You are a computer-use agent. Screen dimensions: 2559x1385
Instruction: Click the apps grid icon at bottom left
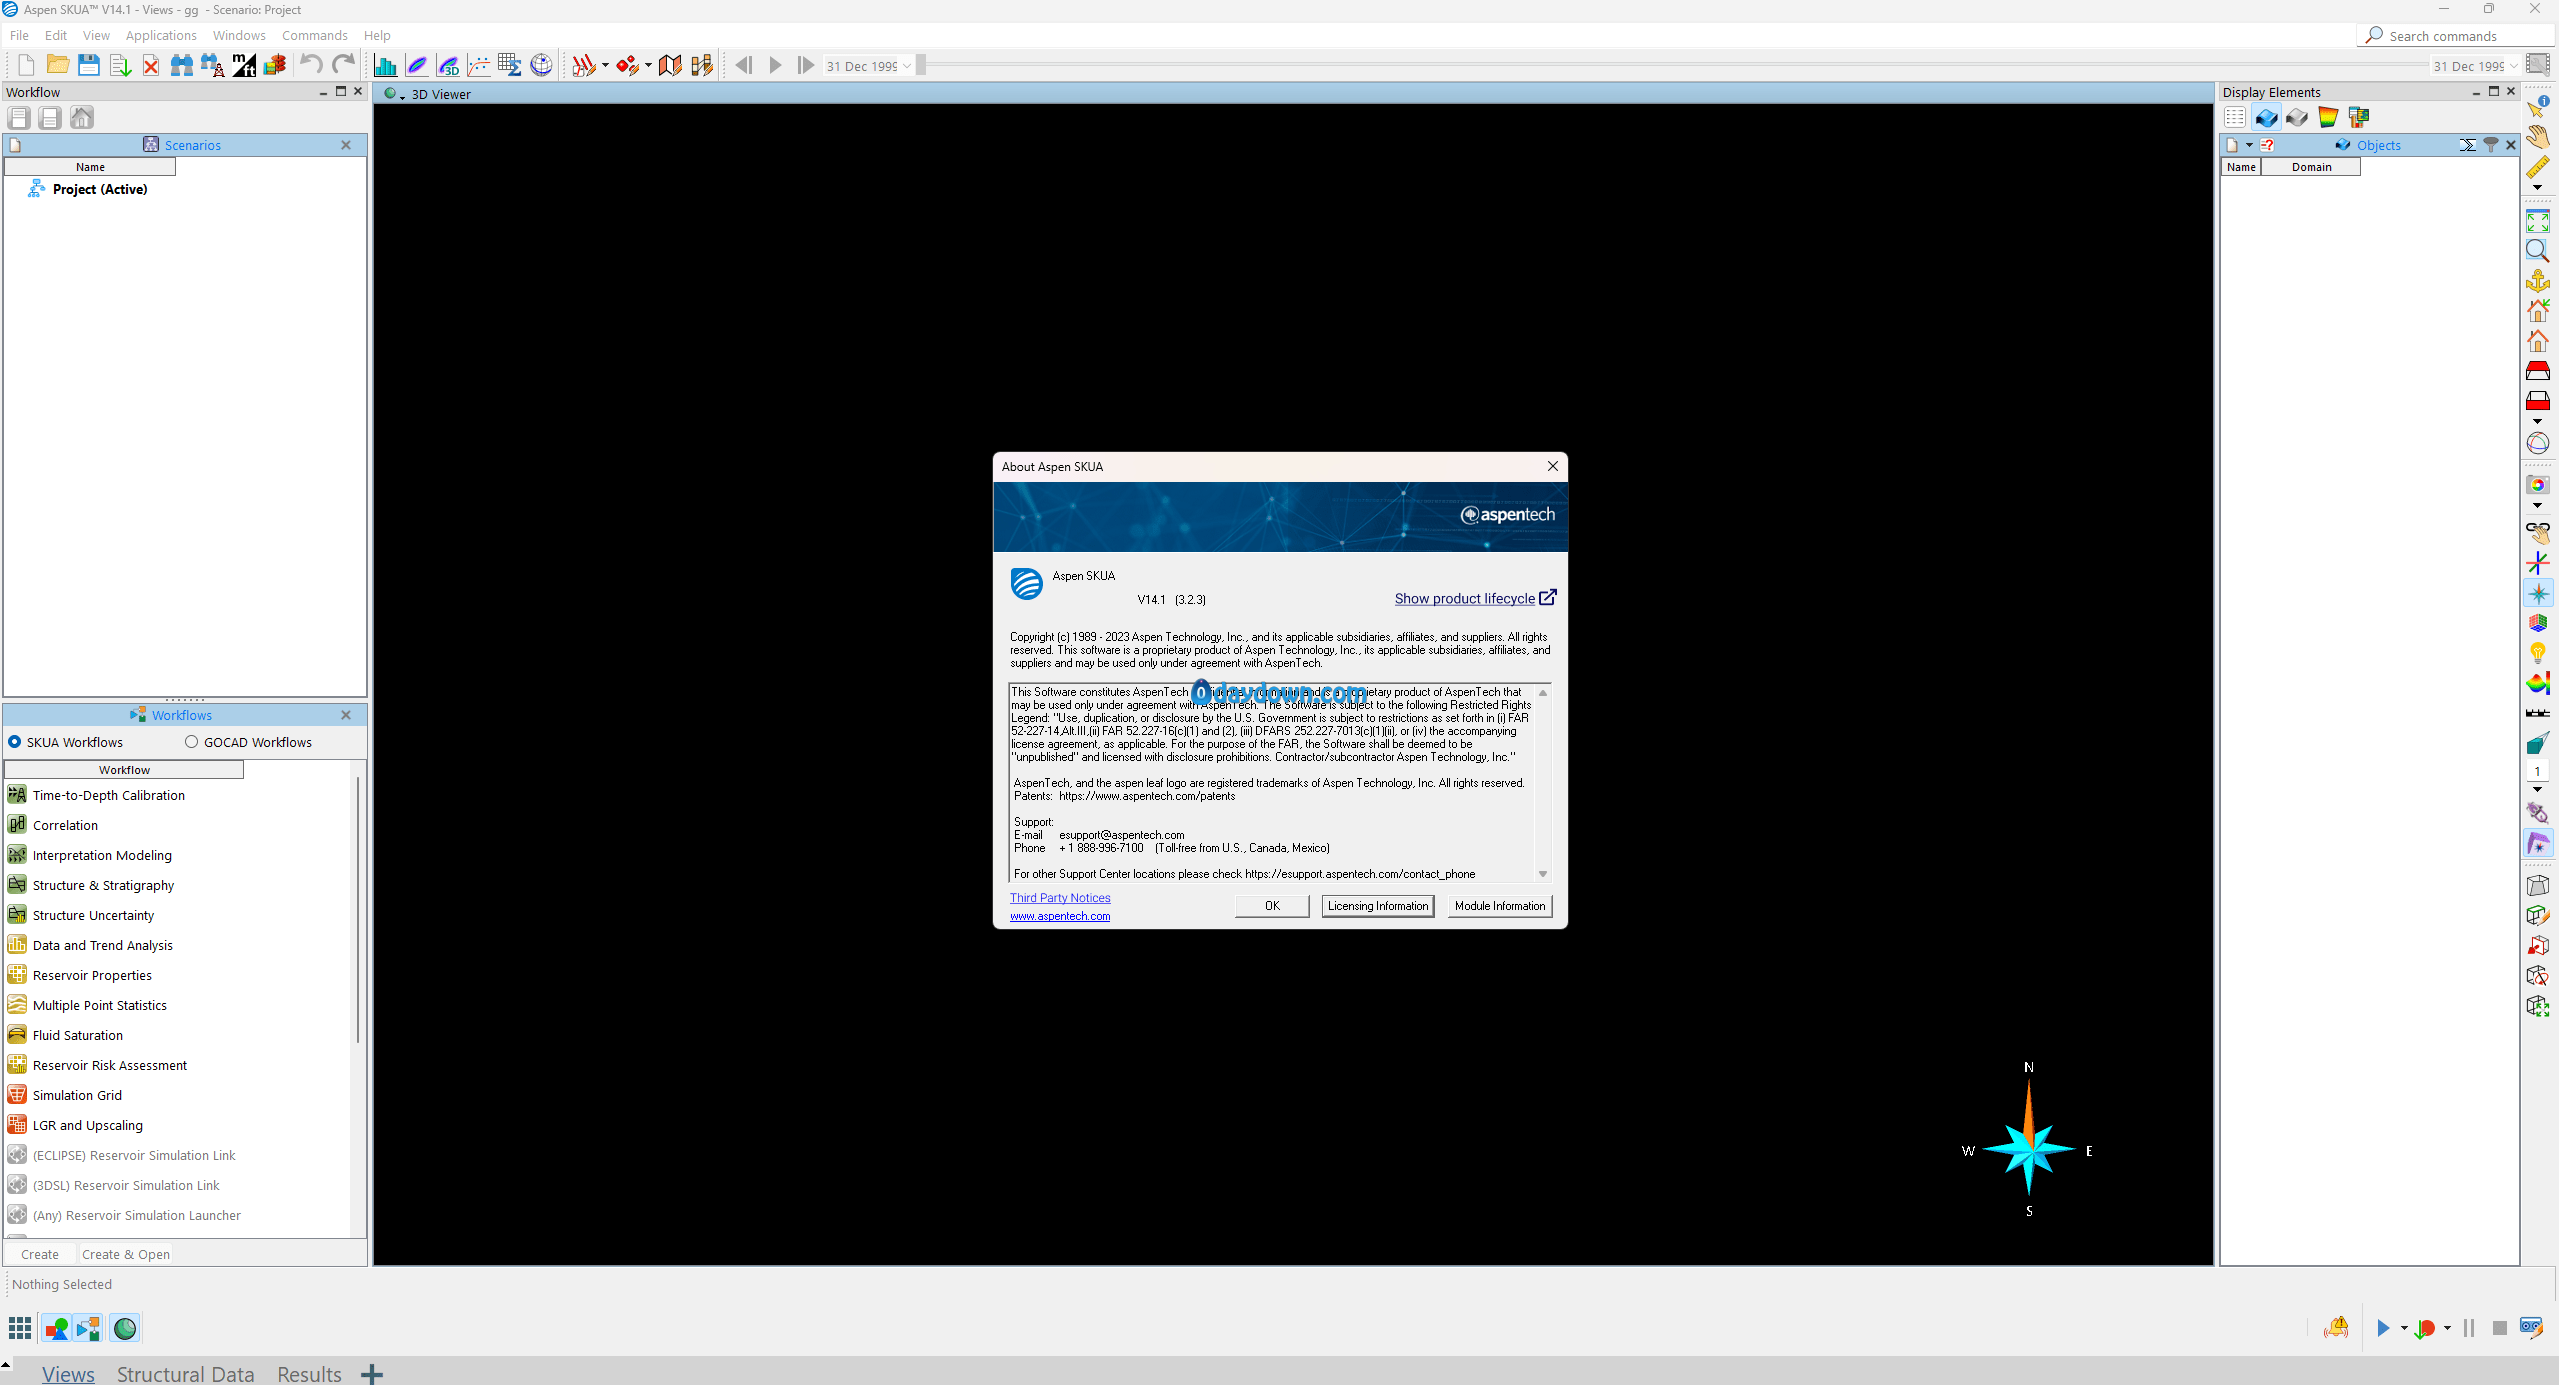20,1328
